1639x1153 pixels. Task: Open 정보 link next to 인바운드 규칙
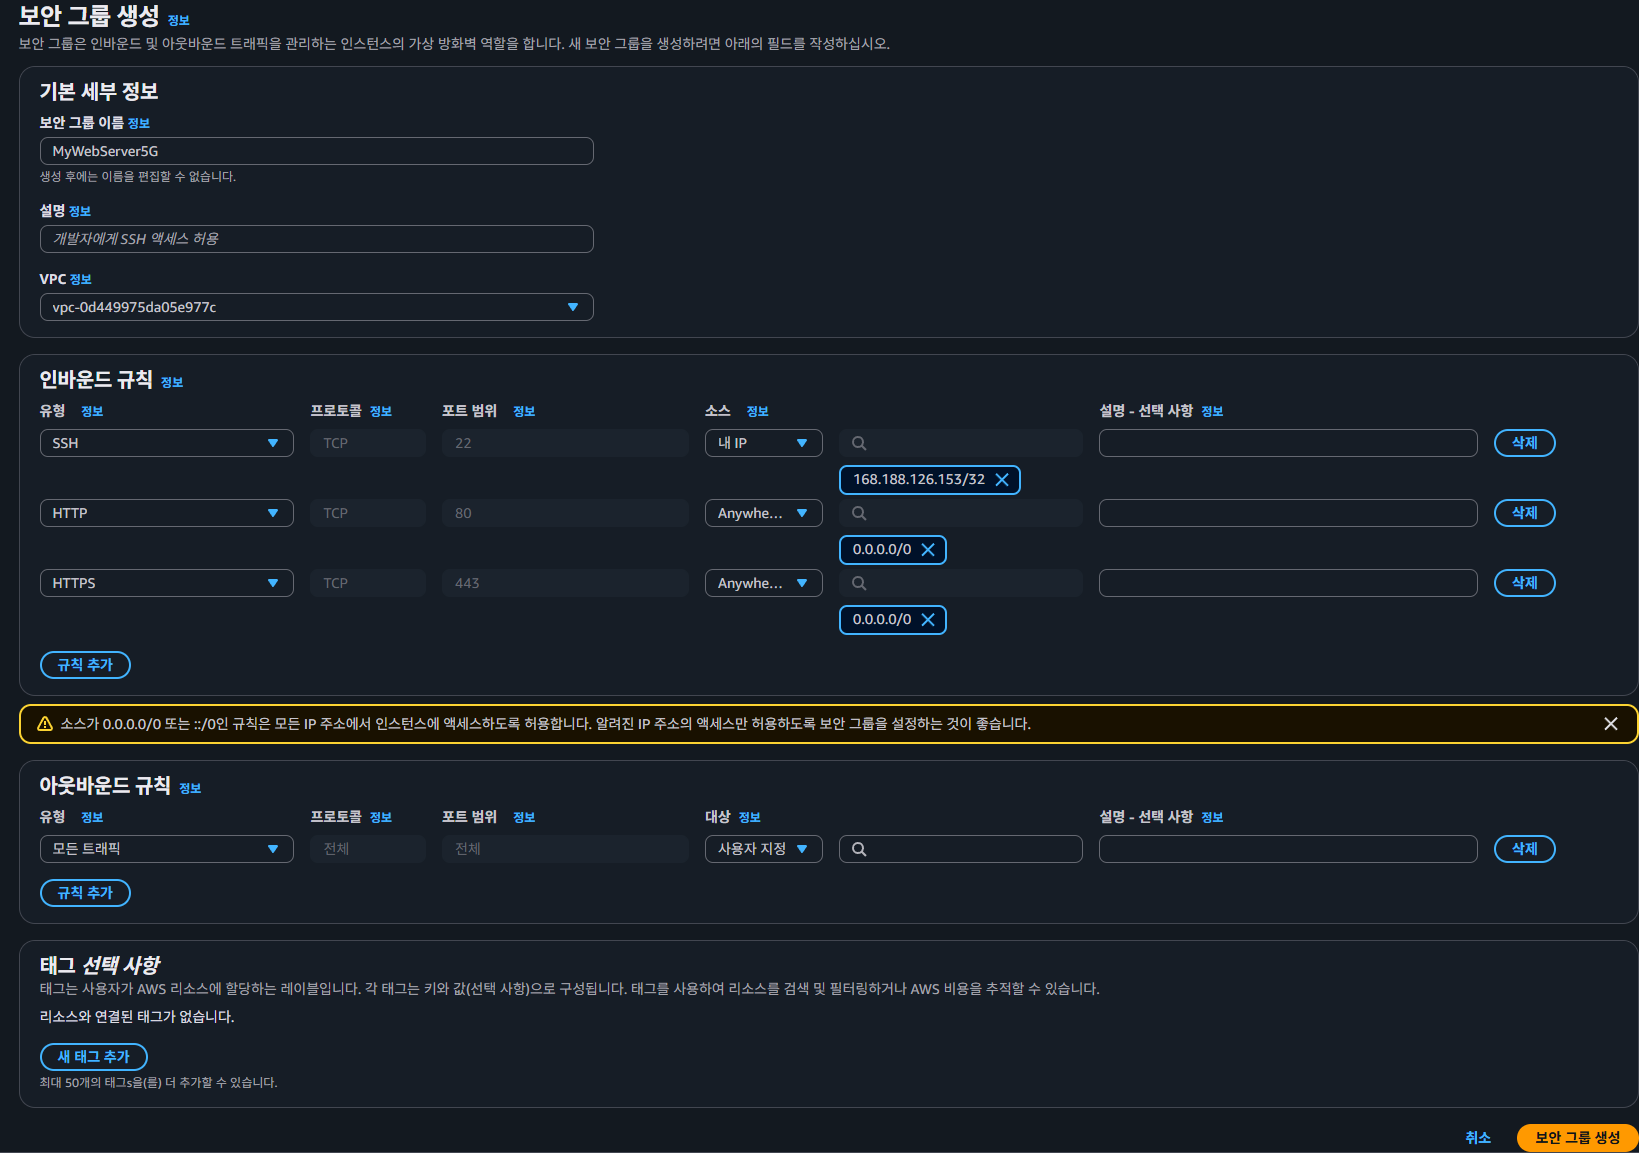172,383
